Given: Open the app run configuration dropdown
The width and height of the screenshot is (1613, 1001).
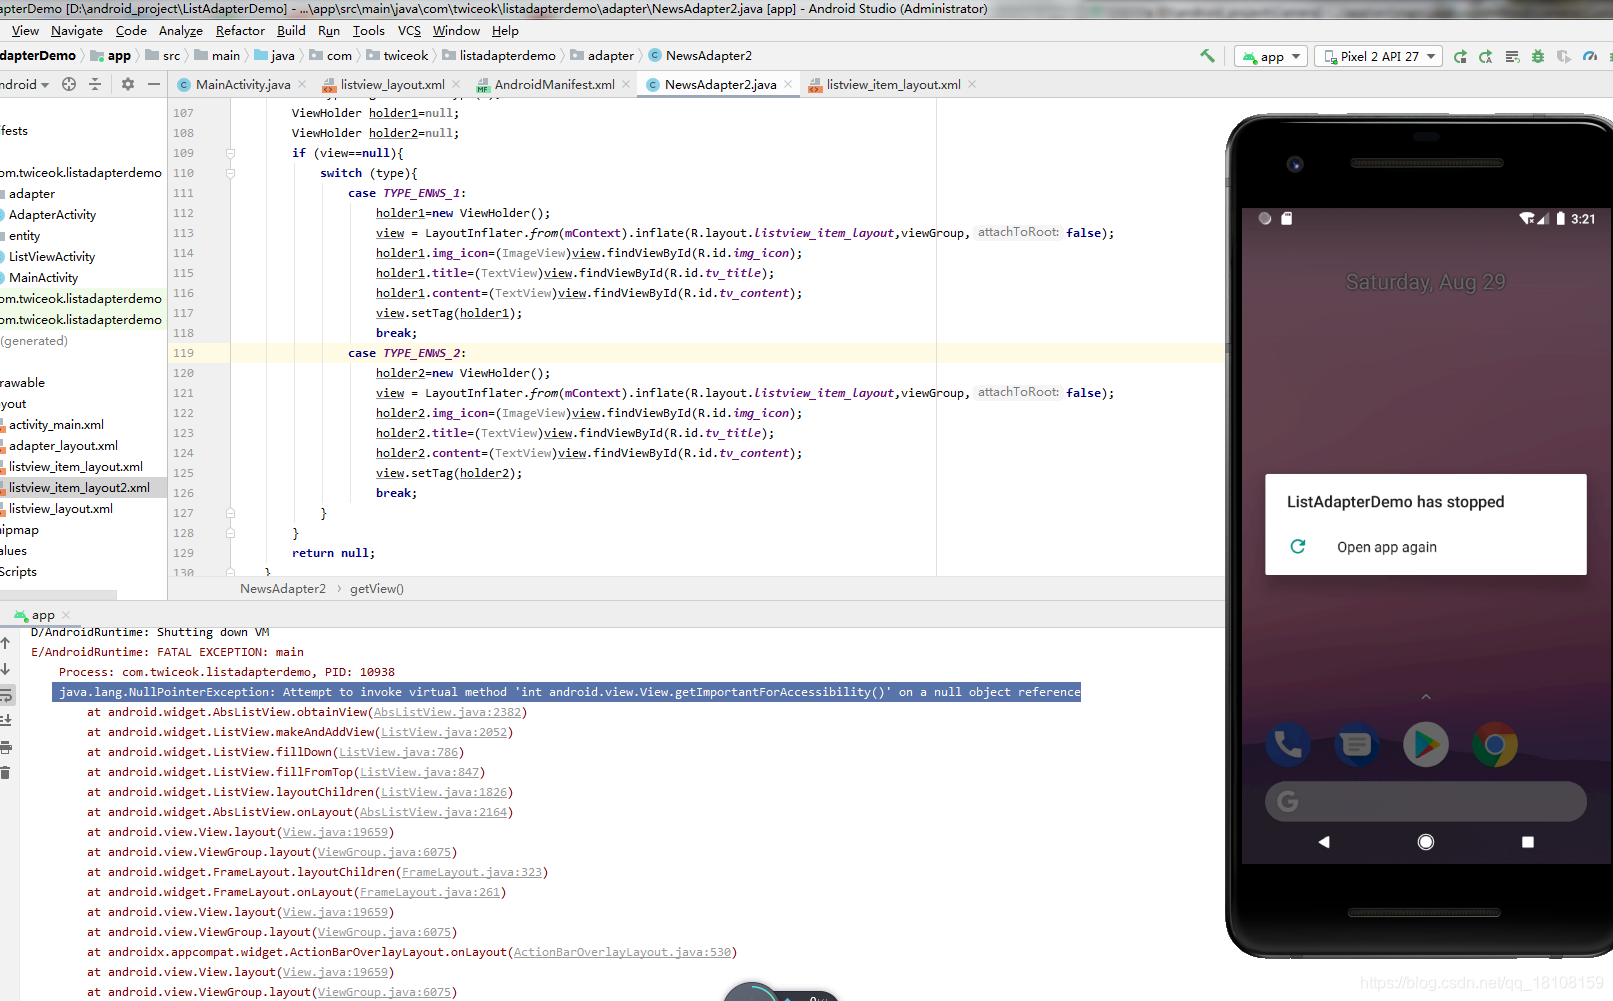Looking at the screenshot, I should tap(1271, 56).
